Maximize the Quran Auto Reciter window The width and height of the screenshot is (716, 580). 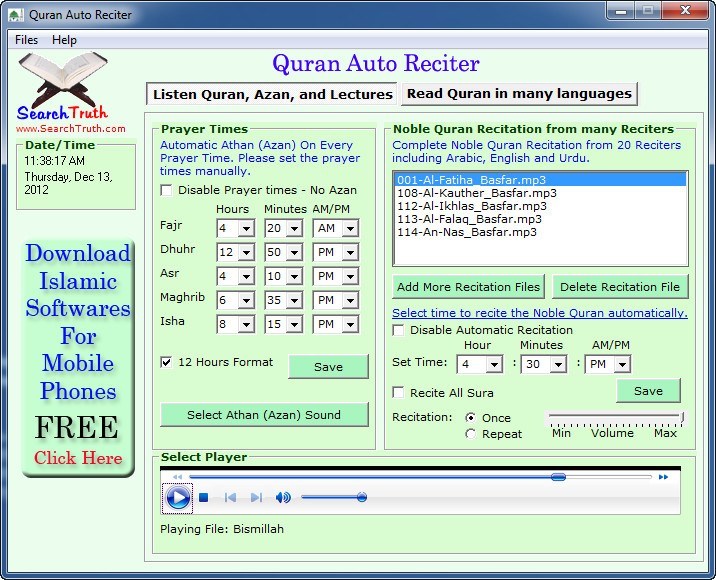pos(648,10)
